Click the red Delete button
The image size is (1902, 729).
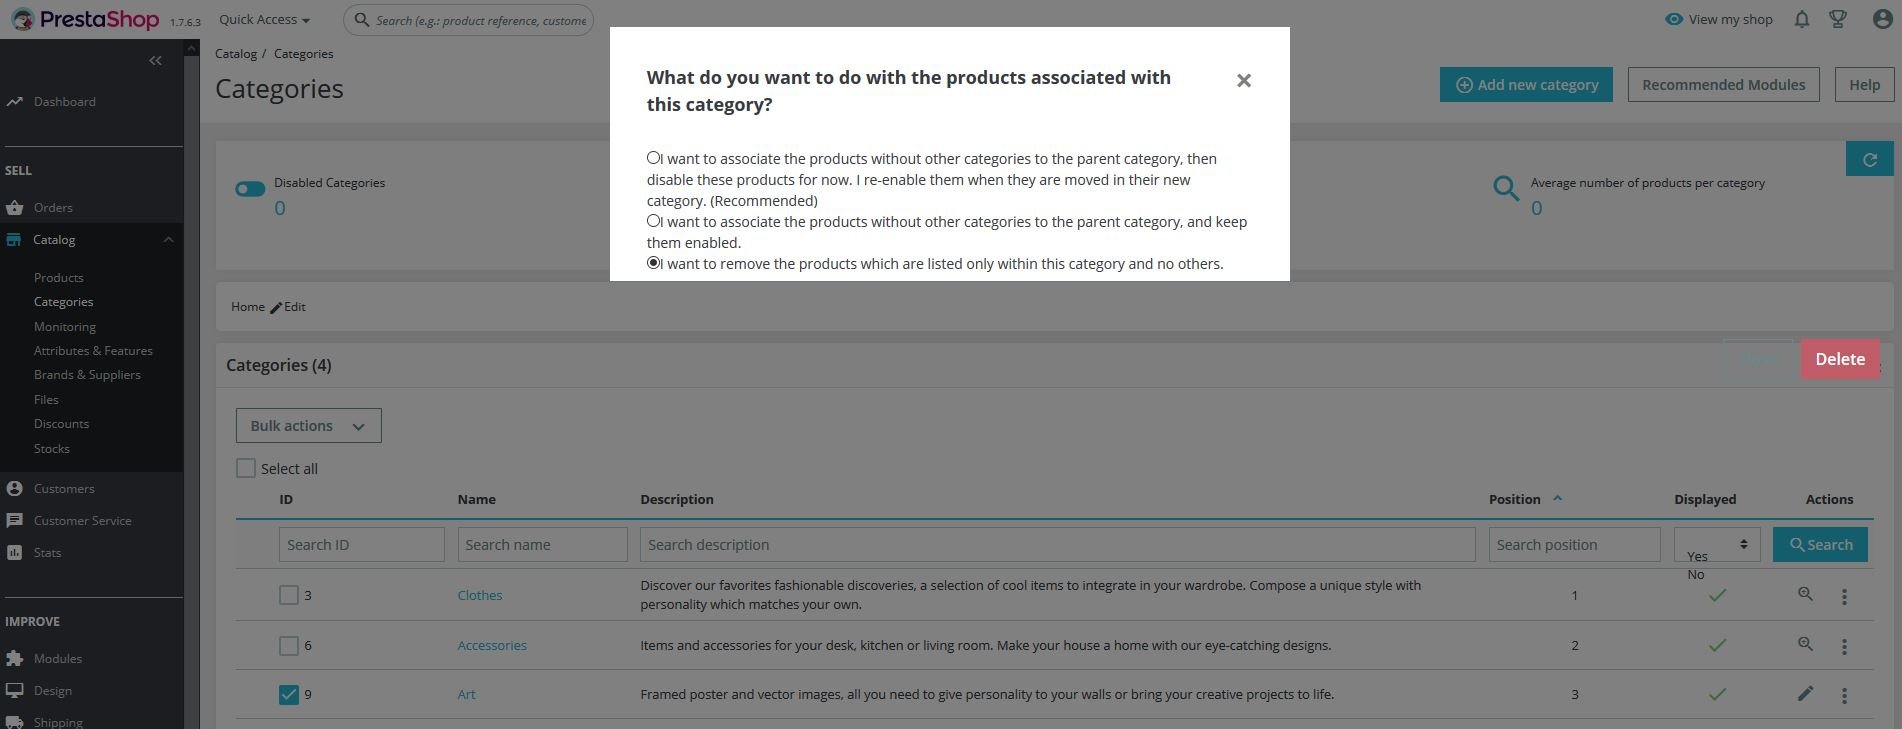[x=1839, y=359]
